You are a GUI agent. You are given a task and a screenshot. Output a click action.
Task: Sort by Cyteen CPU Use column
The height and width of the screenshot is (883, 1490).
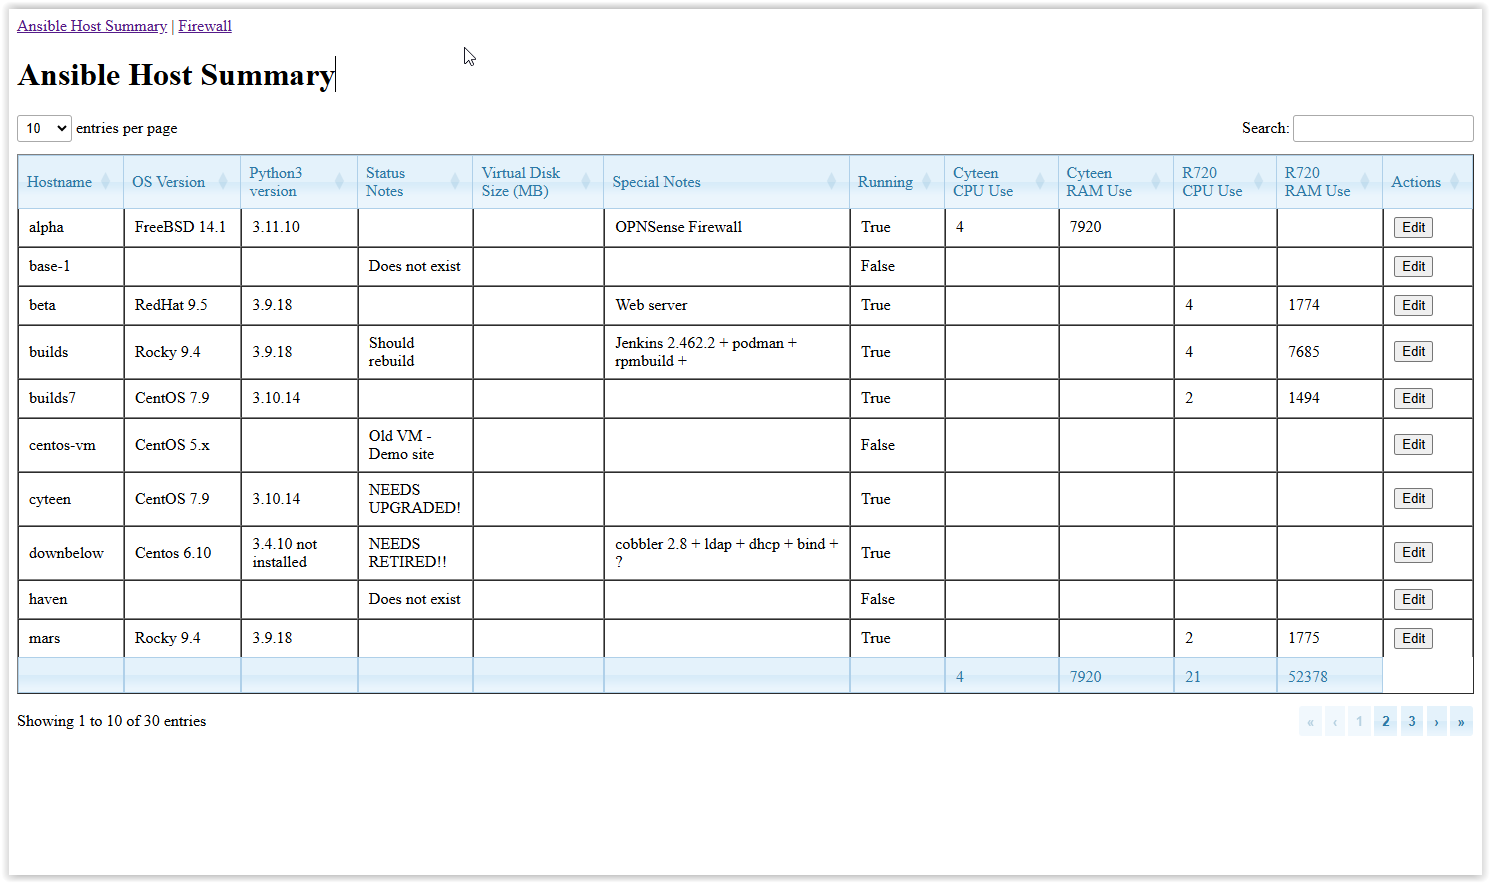[x=1000, y=182]
